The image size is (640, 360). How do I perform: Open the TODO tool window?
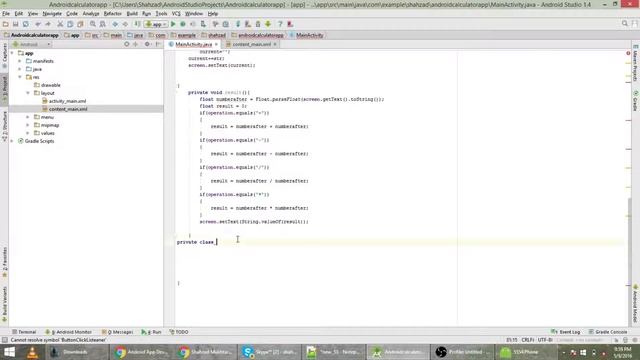tap(179, 332)
